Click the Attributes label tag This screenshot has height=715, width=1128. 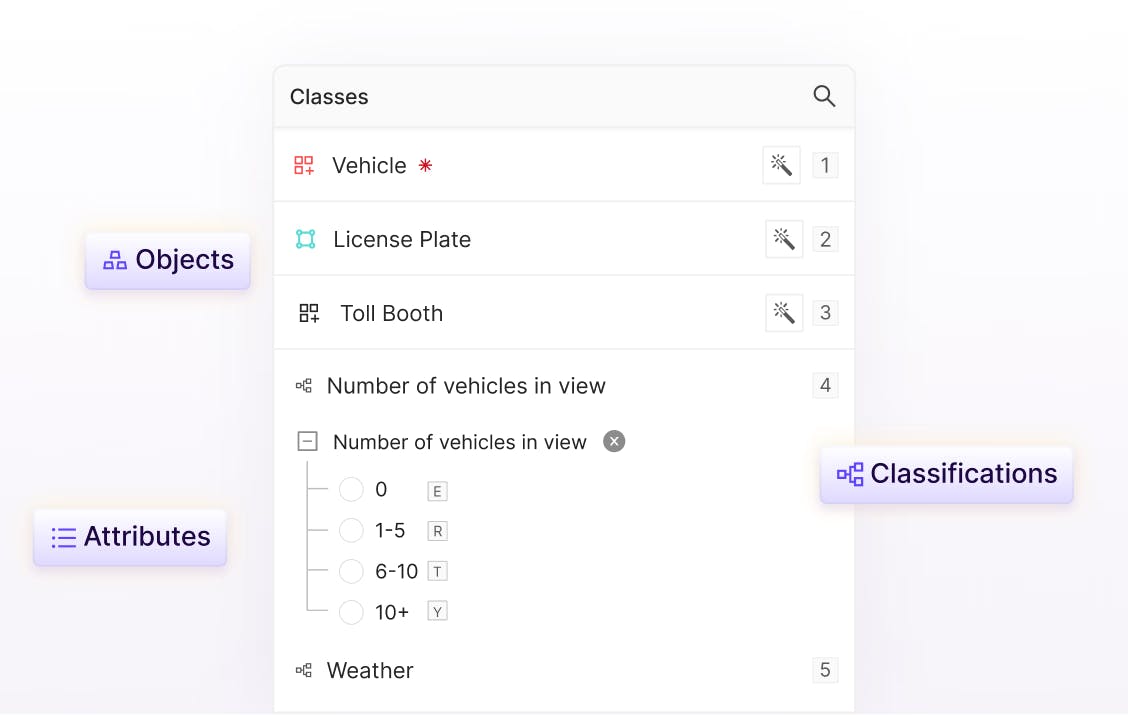(131, 537)
